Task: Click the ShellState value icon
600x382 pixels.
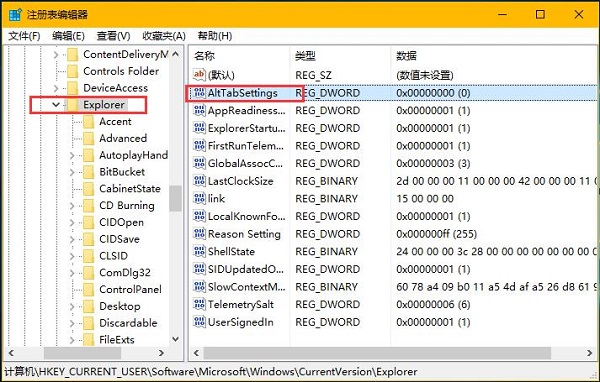Action: [199, 251]
